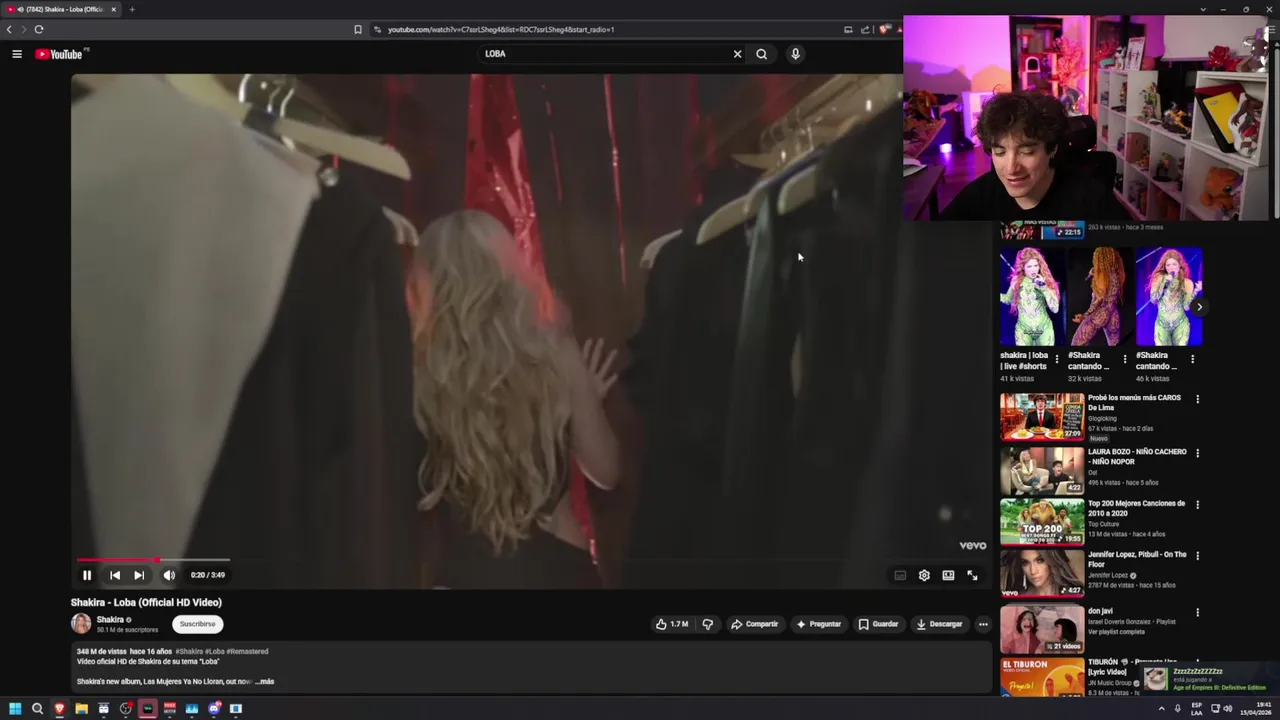This screenshot has width=1280, height=720.
Task: Bookmark this page in the address bar
Action: (358, 29)
